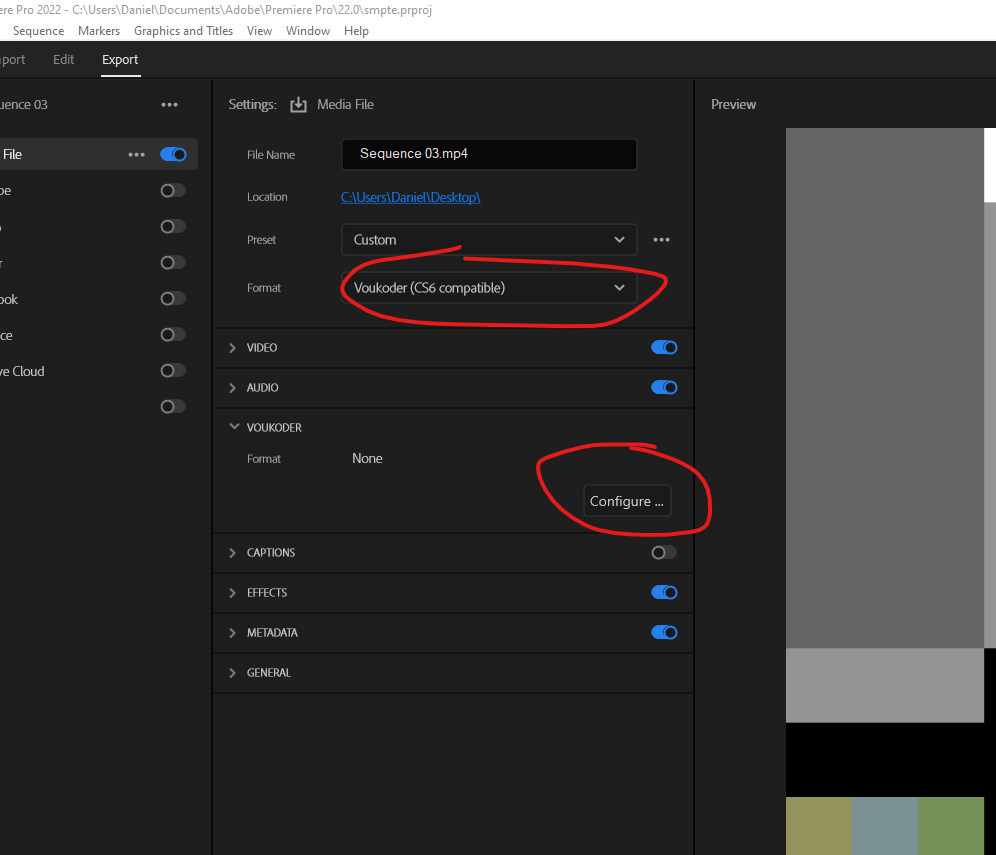Click the Media File export icon beside Settings

pyautogui.click(x=298, y=105)
